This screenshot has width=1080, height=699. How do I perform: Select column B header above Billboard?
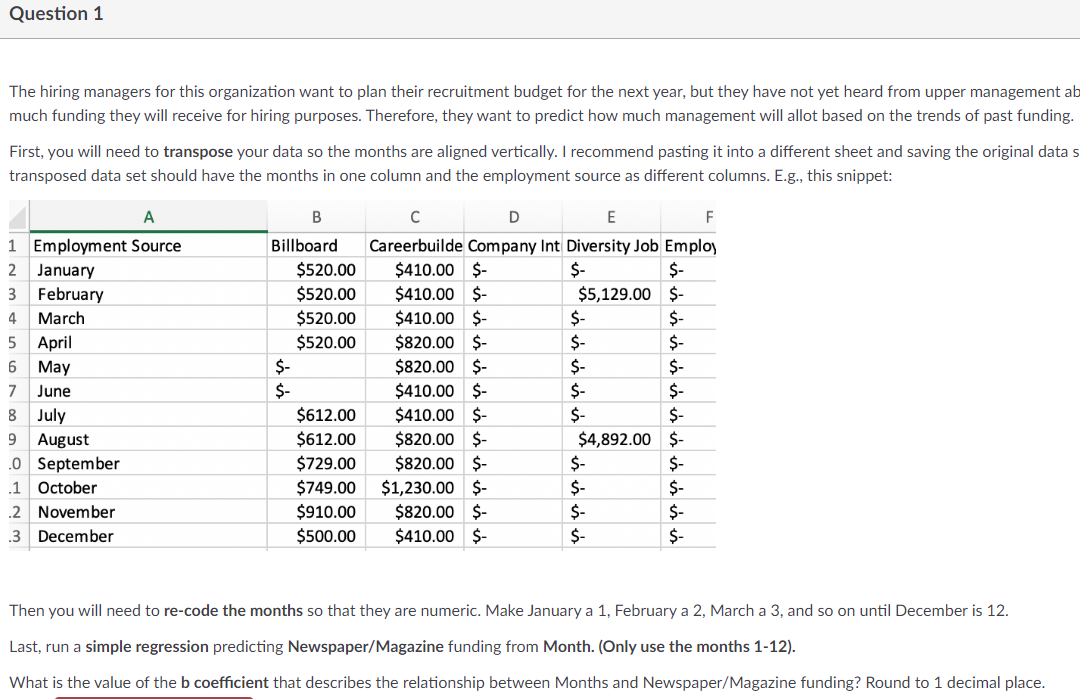316,217
